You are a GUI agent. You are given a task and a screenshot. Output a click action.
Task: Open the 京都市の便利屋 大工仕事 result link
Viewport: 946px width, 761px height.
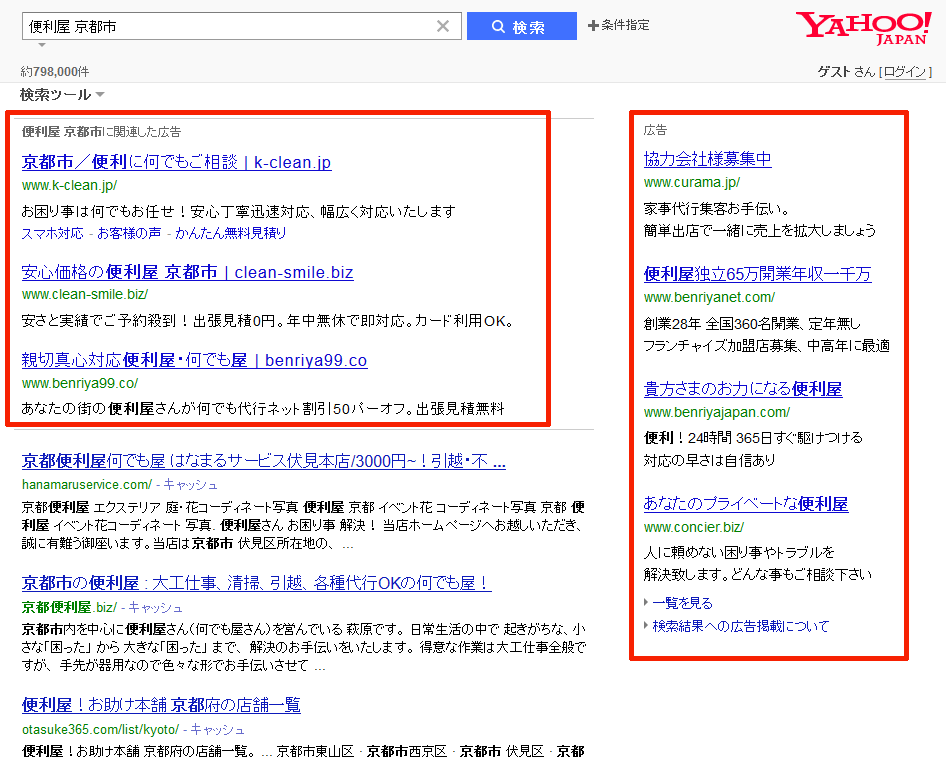[256, 583]
